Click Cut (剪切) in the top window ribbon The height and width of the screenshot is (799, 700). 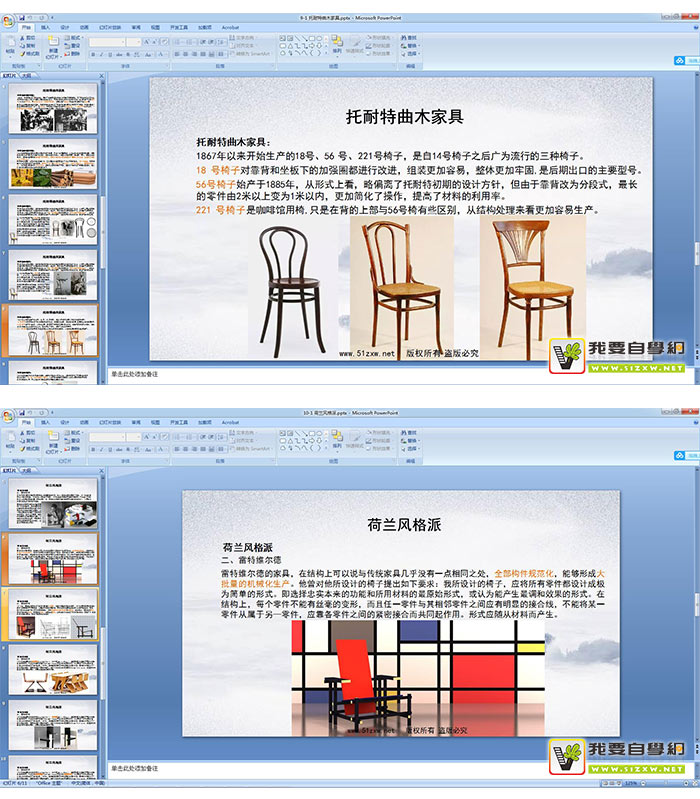(28, 38)
